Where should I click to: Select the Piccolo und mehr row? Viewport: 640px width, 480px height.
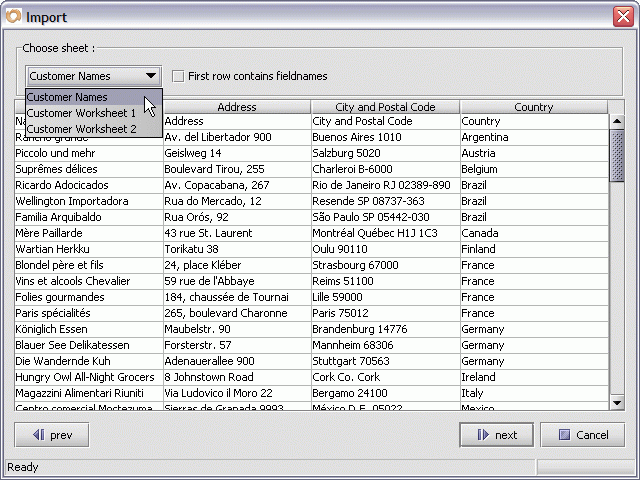tap(88, 153)
